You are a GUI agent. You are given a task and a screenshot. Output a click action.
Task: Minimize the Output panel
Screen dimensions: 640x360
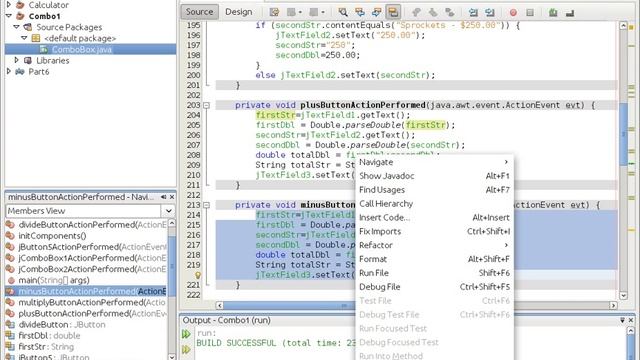(x=622, y=320)
